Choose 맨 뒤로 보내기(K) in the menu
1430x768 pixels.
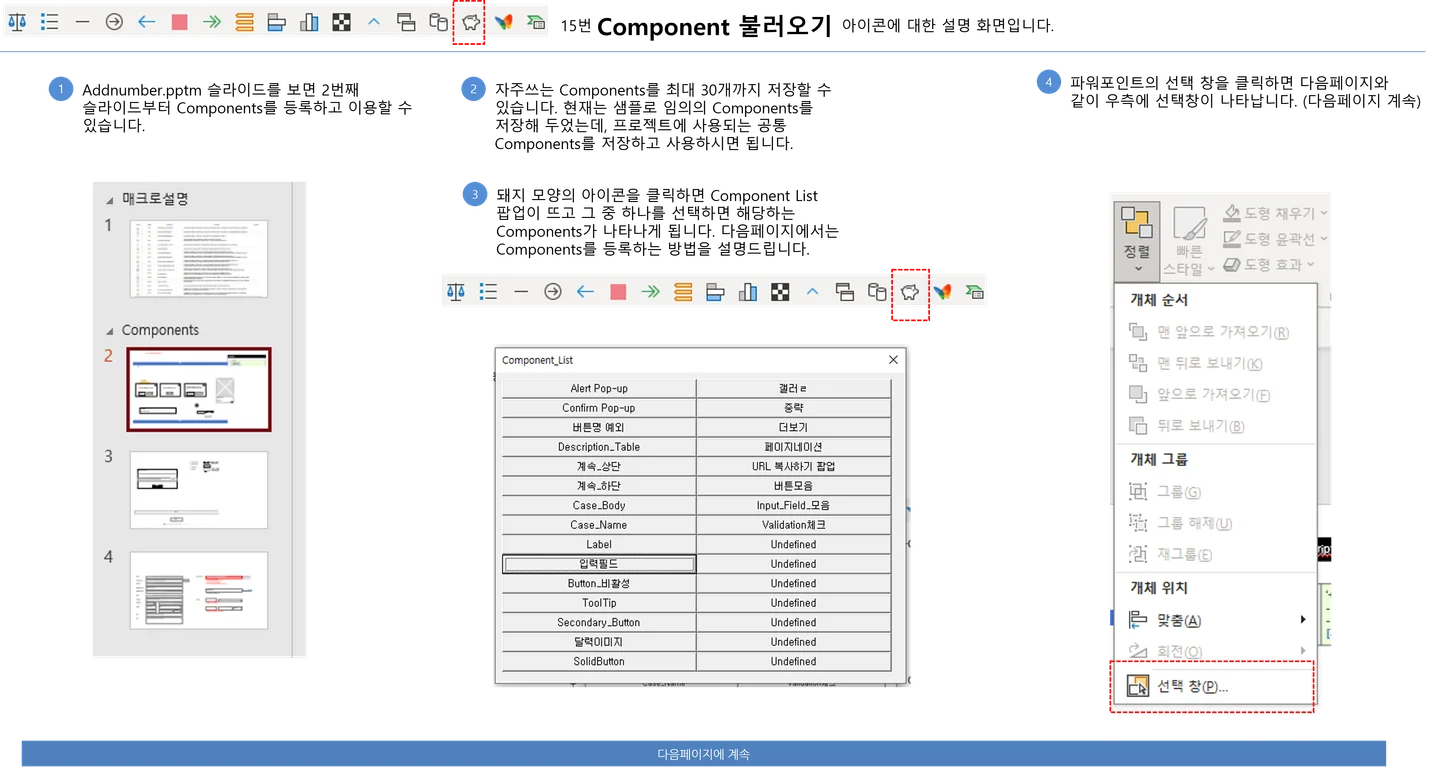tap(1216, 363)
